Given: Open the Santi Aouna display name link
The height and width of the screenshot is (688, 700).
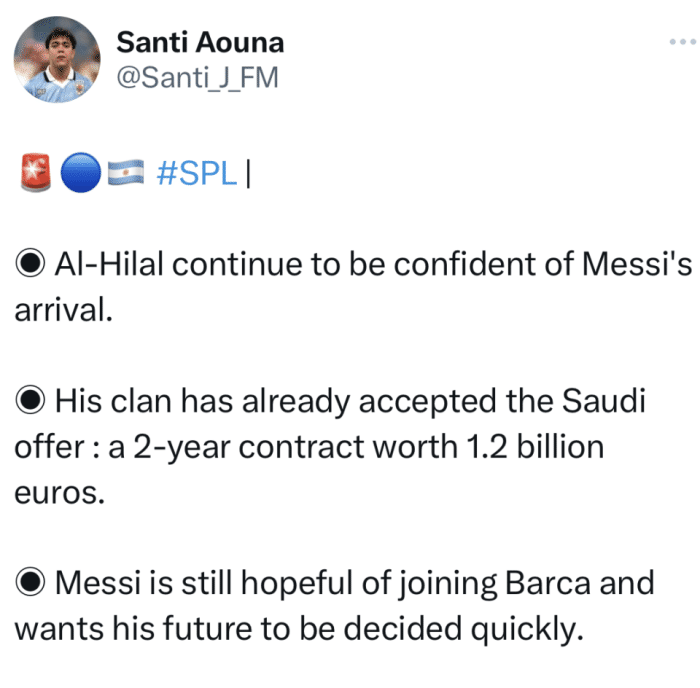Looking at the screenshot, I should tap(200, 42).
